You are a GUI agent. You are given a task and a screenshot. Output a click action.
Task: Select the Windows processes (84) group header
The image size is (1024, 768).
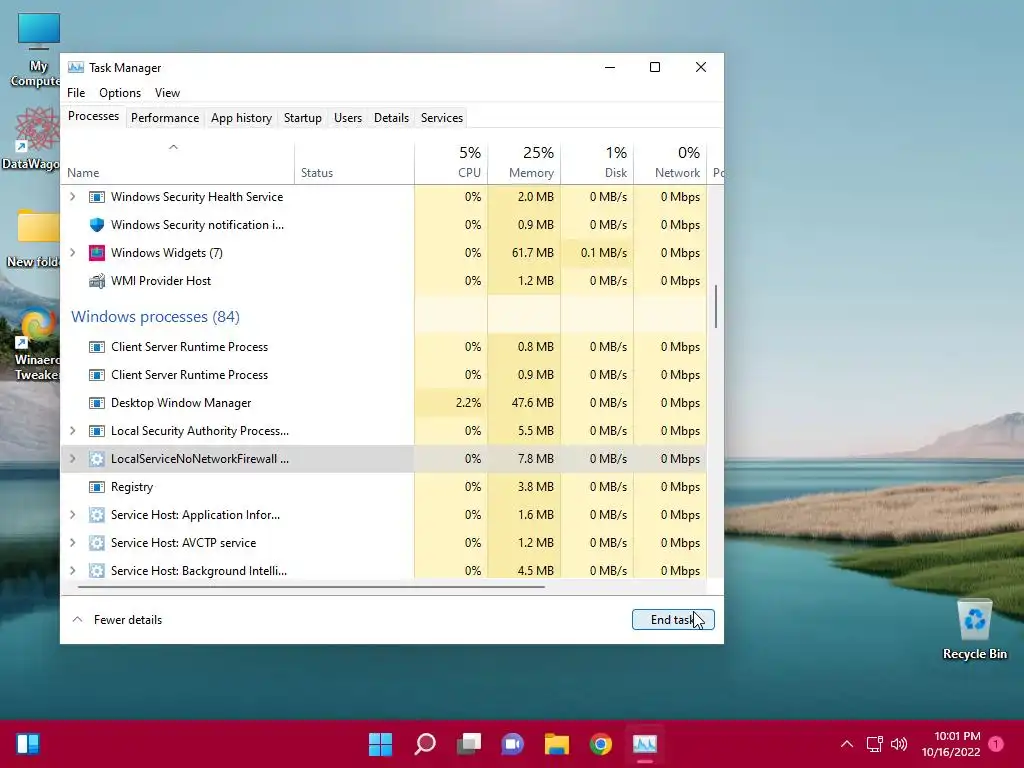coord(155,317)
